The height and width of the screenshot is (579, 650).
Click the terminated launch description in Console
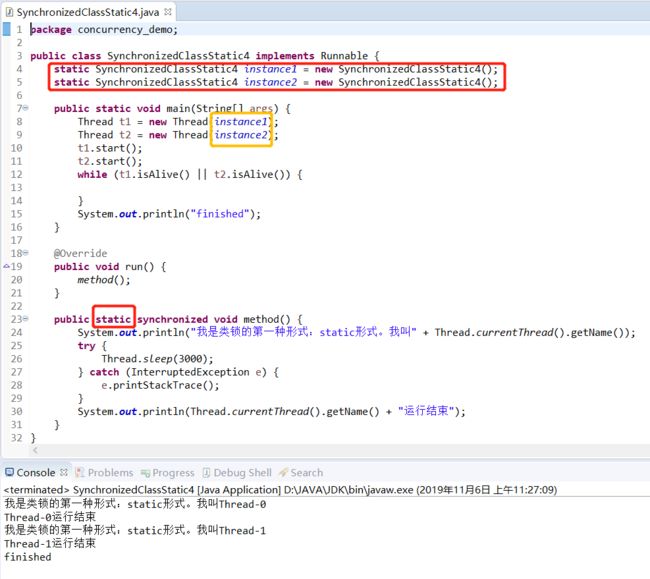[x=280, y=490]
